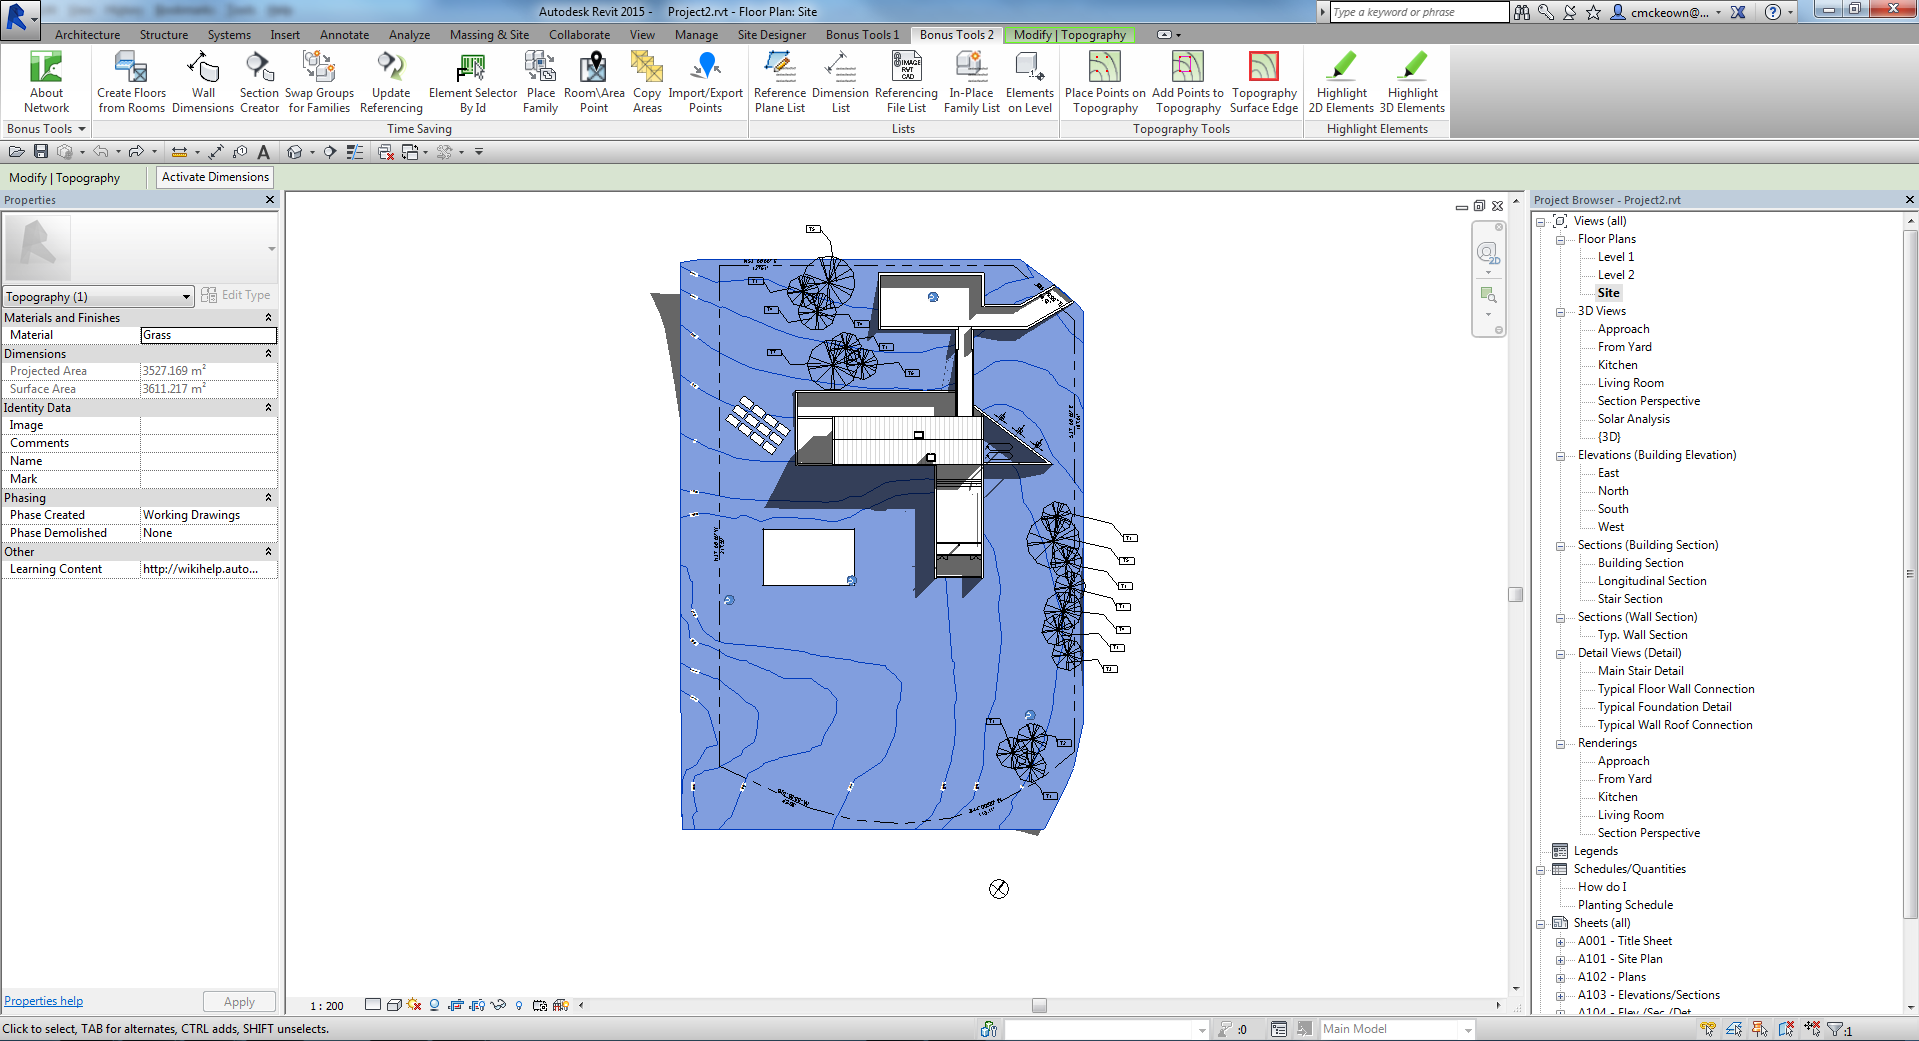Activate the Highlight 2D Elements tool
1919x1041 pixels.
(1340, 80)
